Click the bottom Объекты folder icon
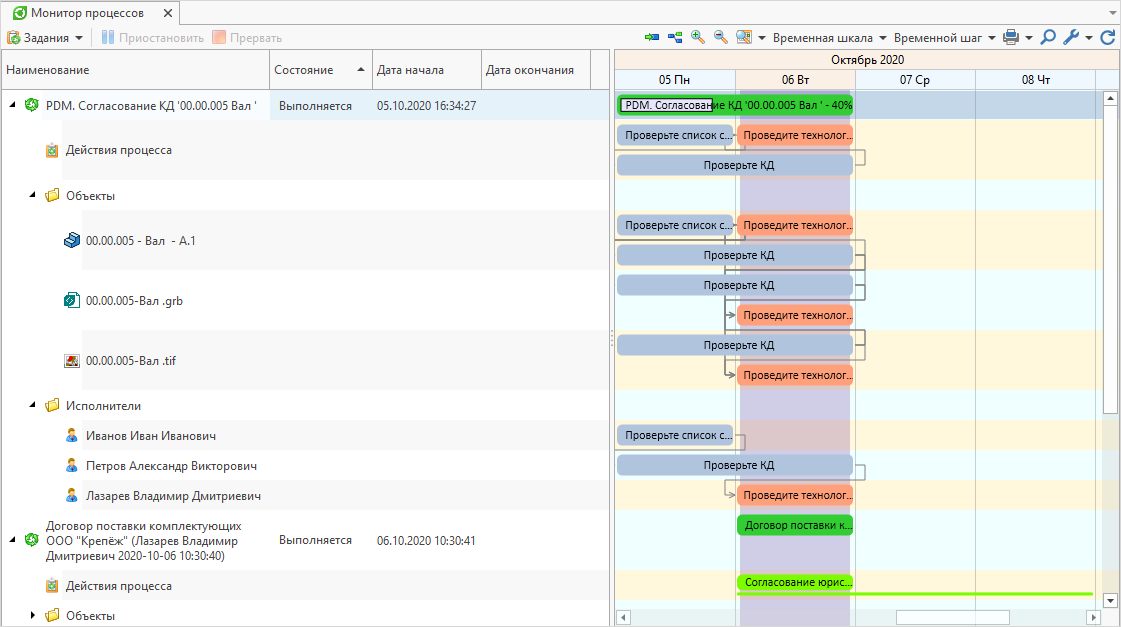This screenshot has width=1121, height=627. tap(51, 615)
